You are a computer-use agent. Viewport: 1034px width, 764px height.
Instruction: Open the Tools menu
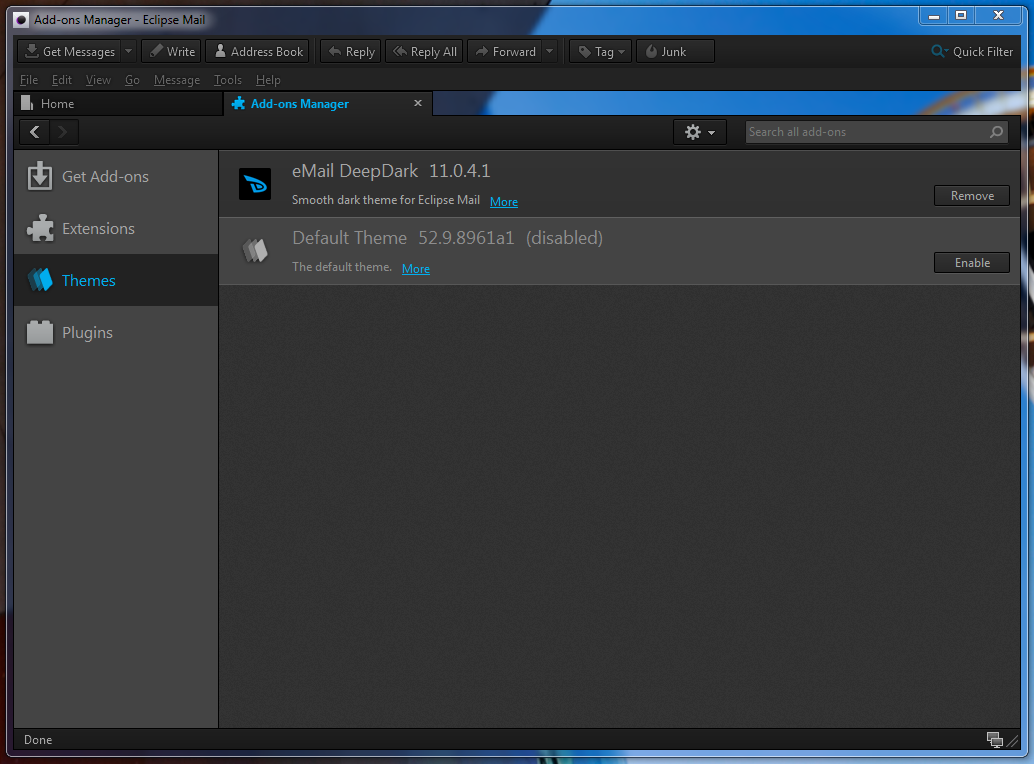227,80
